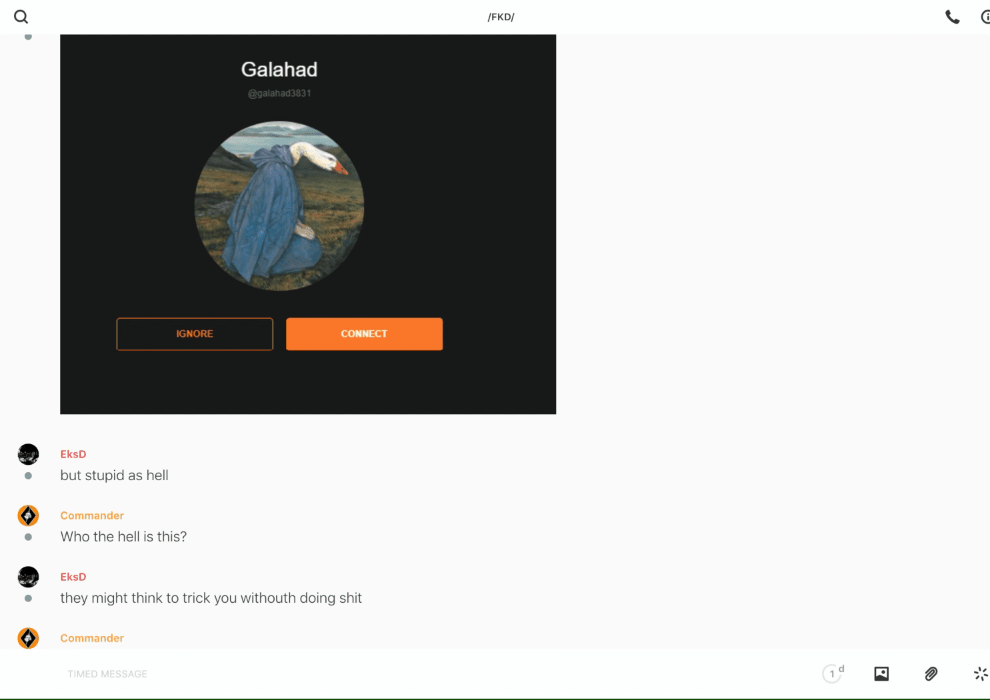Image resolution: width=990 pixels, height=700 pixels.
Task: Click EksD's avatar beside 'but stupid as hell'
Action: pos(28,455)
